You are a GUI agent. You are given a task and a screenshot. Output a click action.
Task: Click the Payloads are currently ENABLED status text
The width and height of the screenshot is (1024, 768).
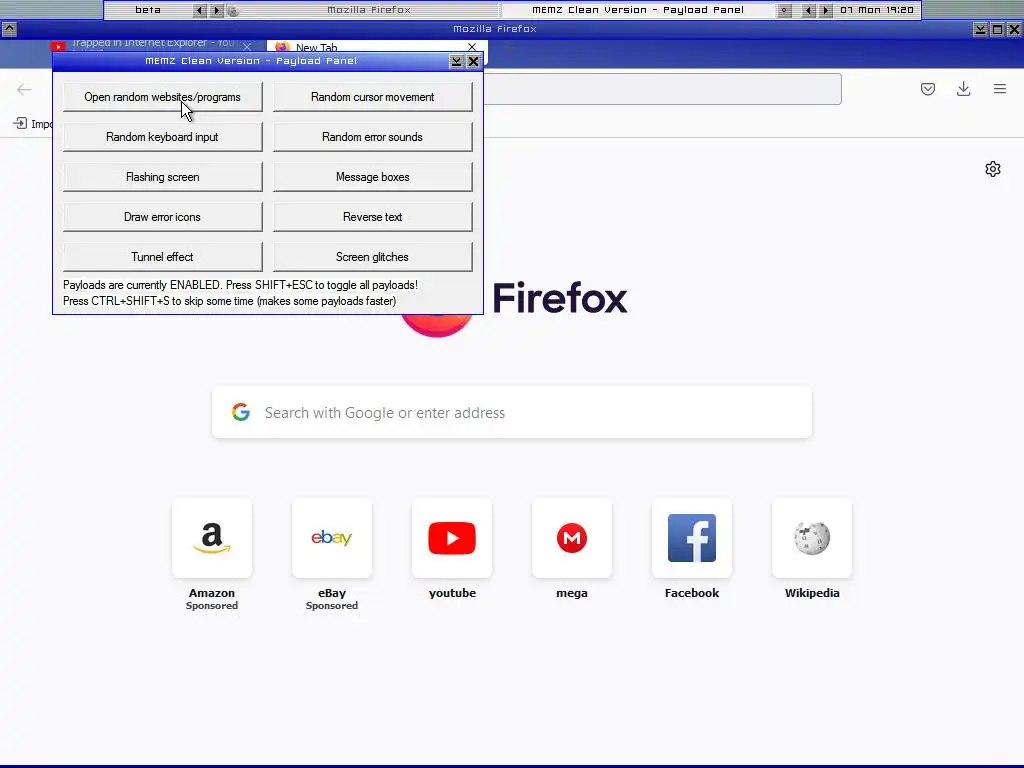click(240, 285)
